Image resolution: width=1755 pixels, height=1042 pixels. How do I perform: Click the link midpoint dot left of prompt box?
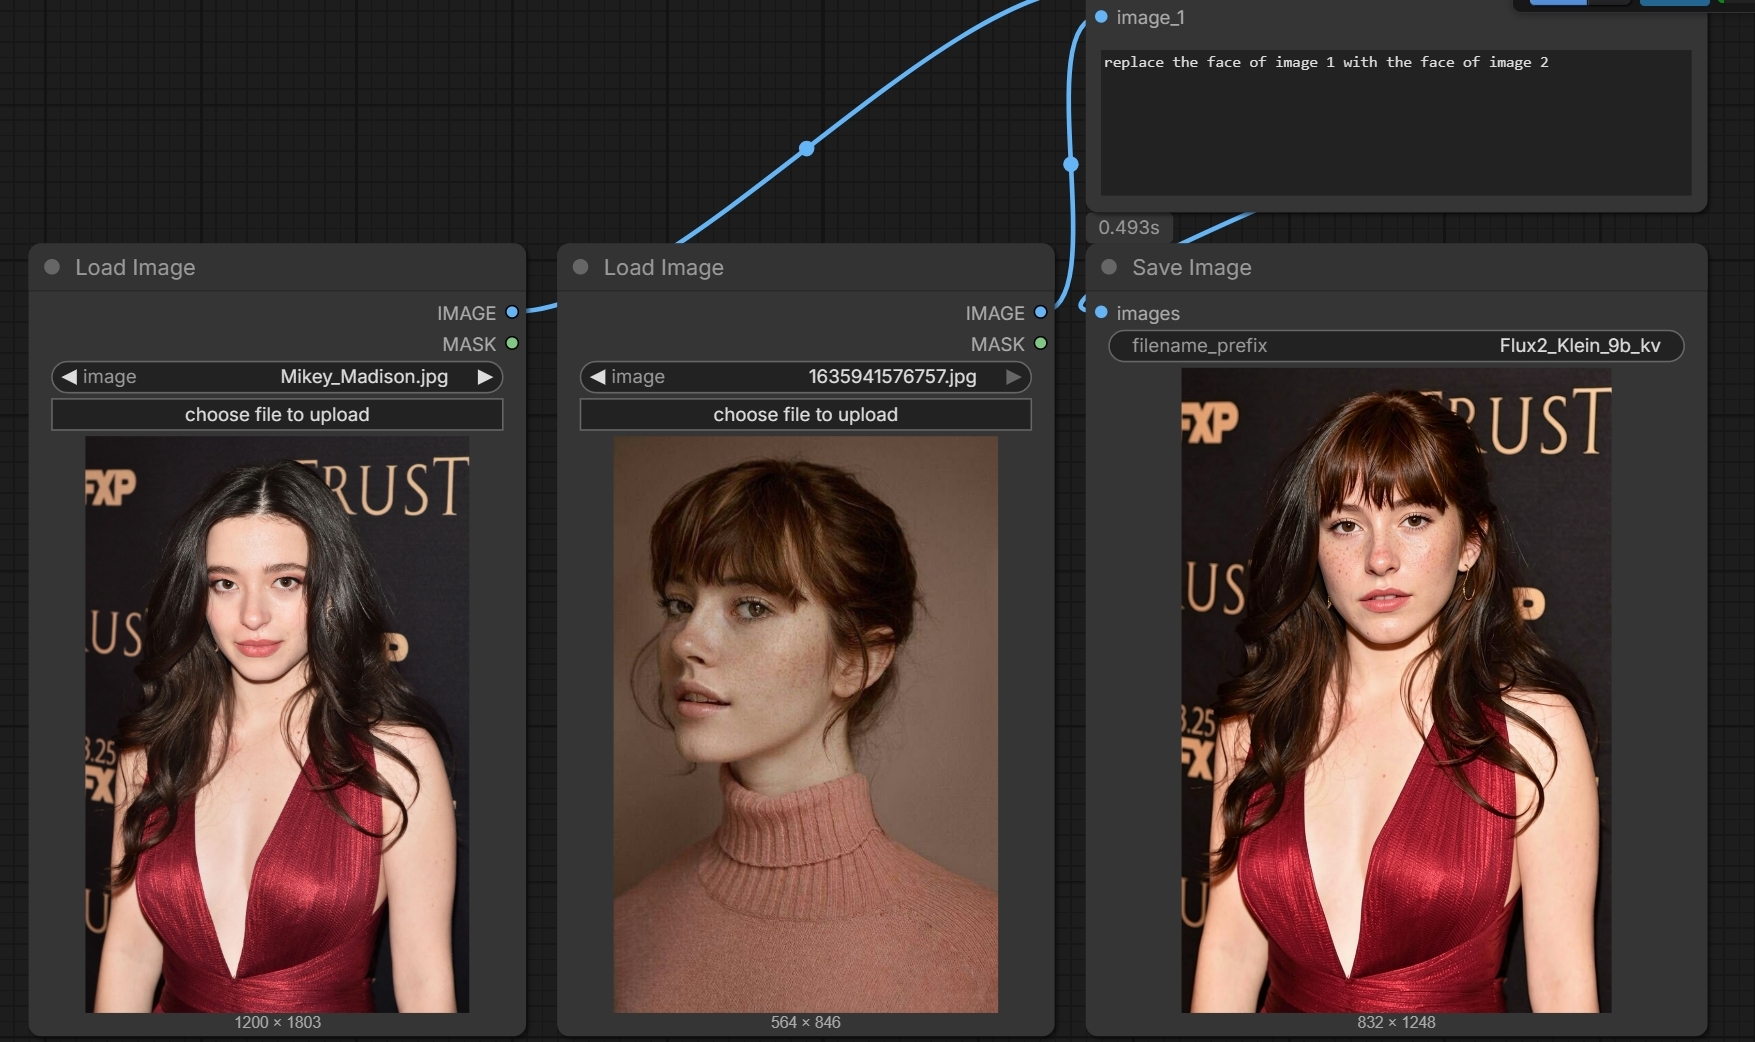1071,163
